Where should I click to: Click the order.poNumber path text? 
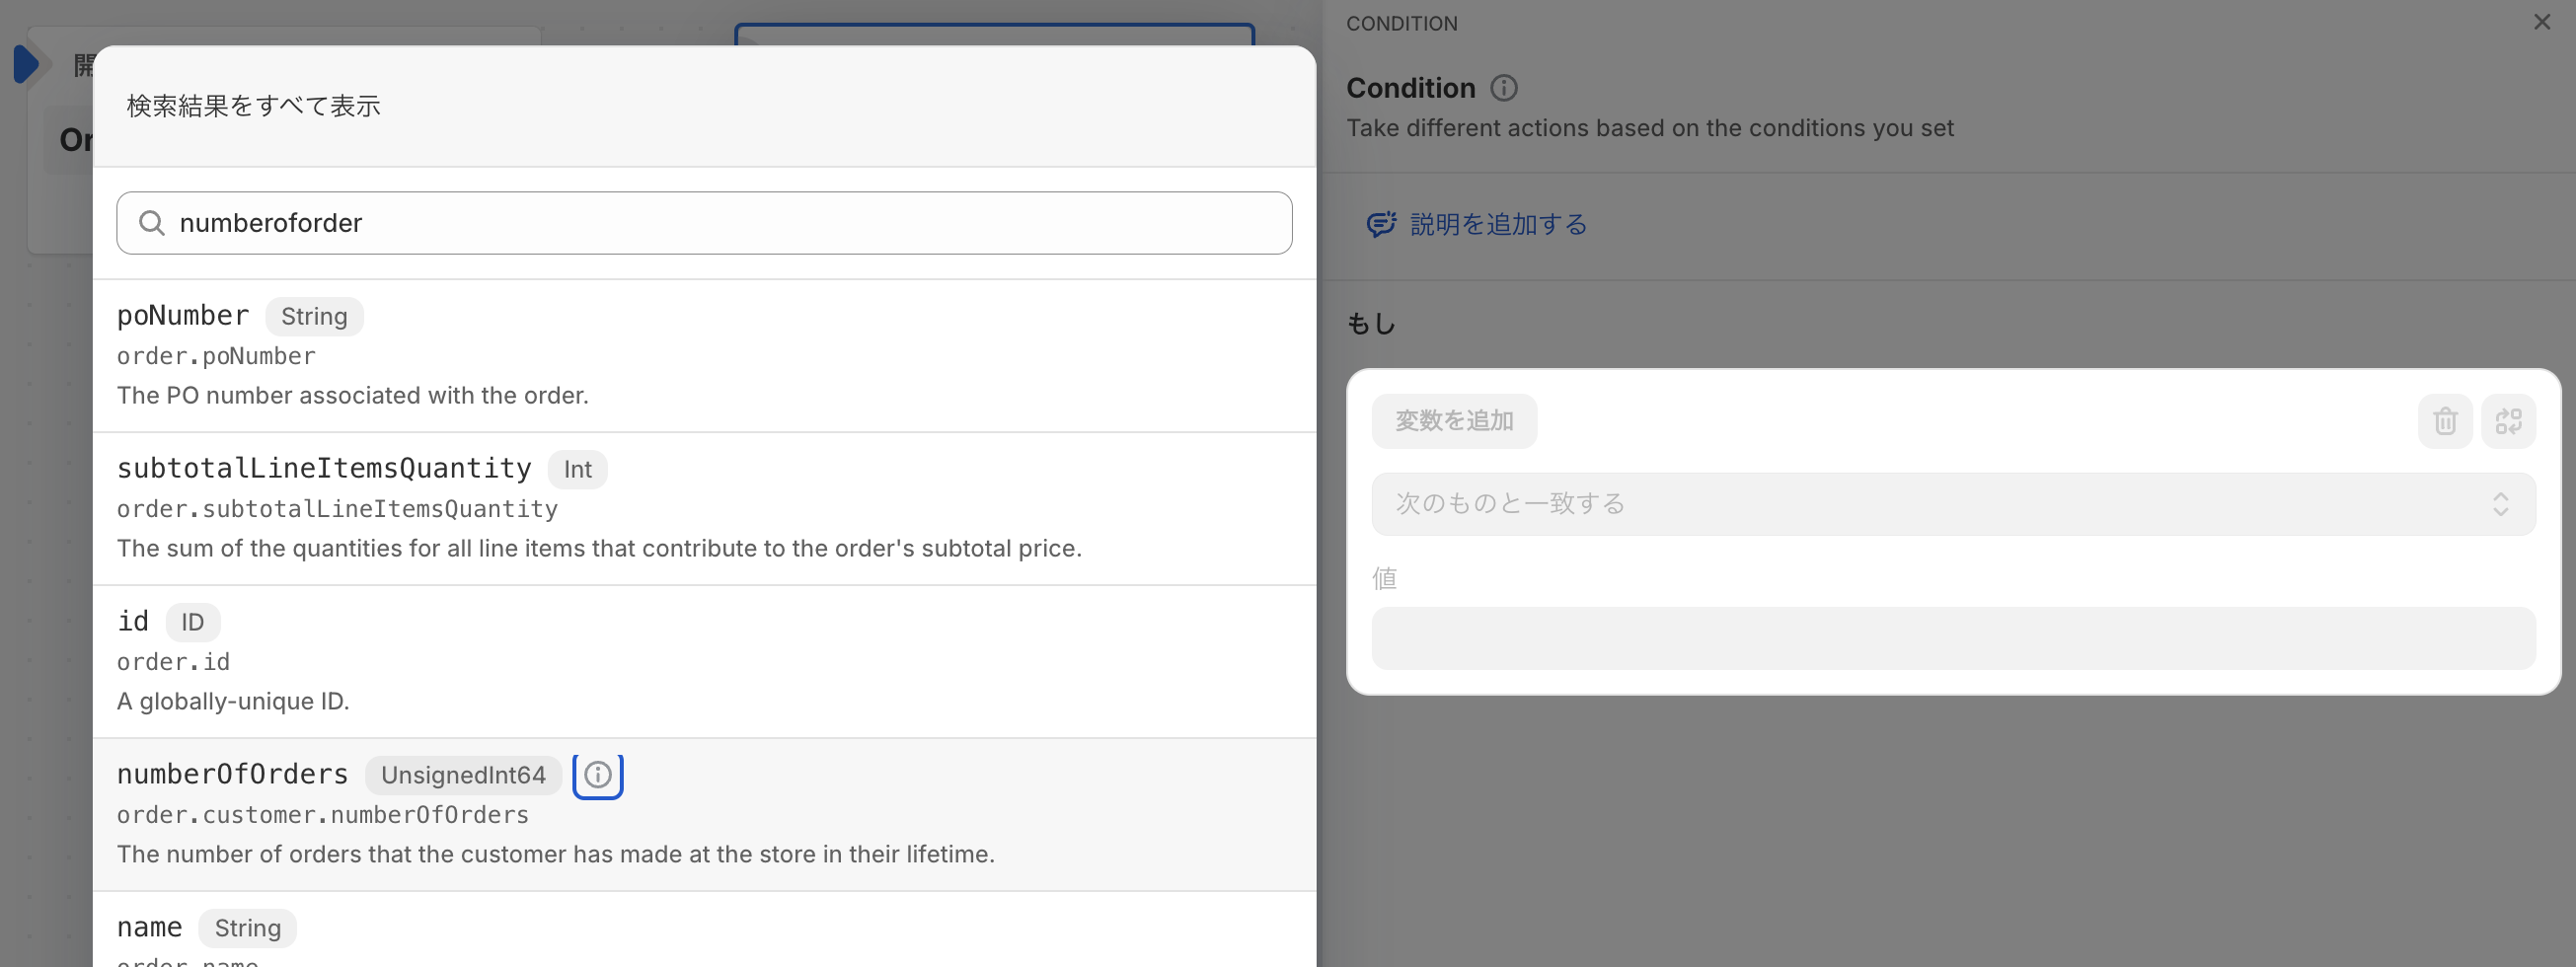coord(216,356)
